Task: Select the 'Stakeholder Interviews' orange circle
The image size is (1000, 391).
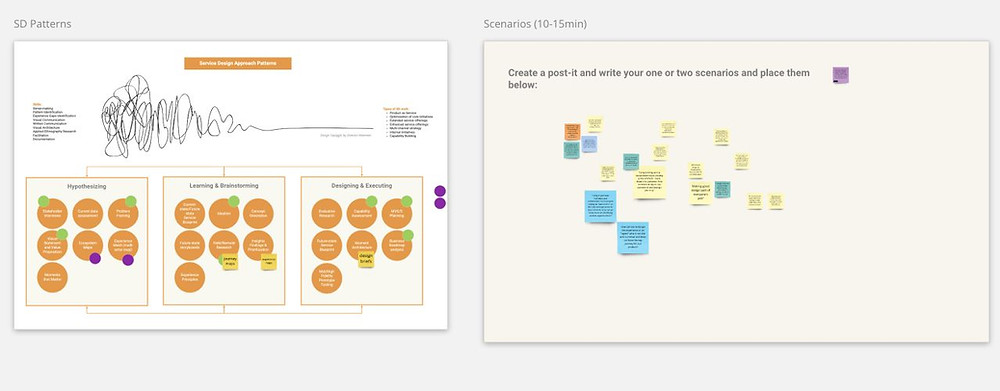Action: 52,214
